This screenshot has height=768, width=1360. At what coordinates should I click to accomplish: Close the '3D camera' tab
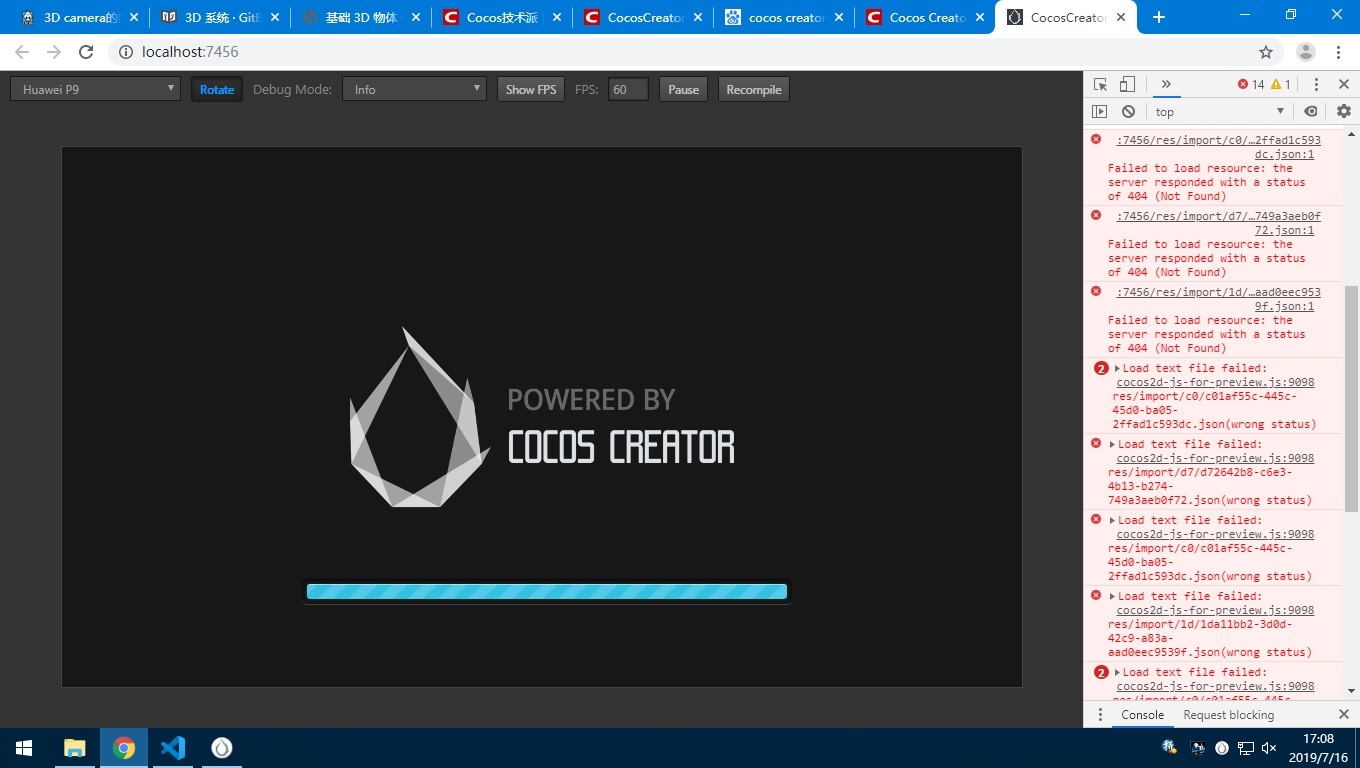[133, 17]
